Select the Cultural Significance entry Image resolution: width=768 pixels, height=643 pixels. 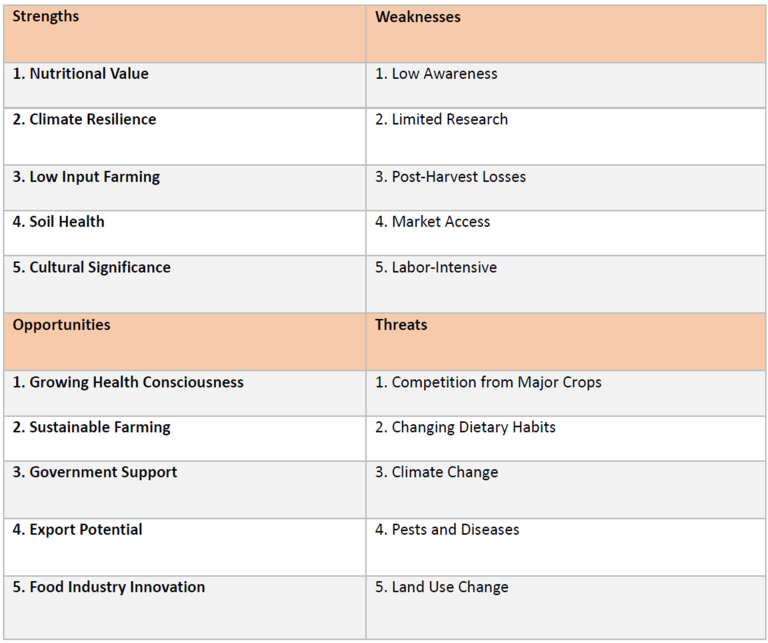pyautogui.click(x=92, y=268)
